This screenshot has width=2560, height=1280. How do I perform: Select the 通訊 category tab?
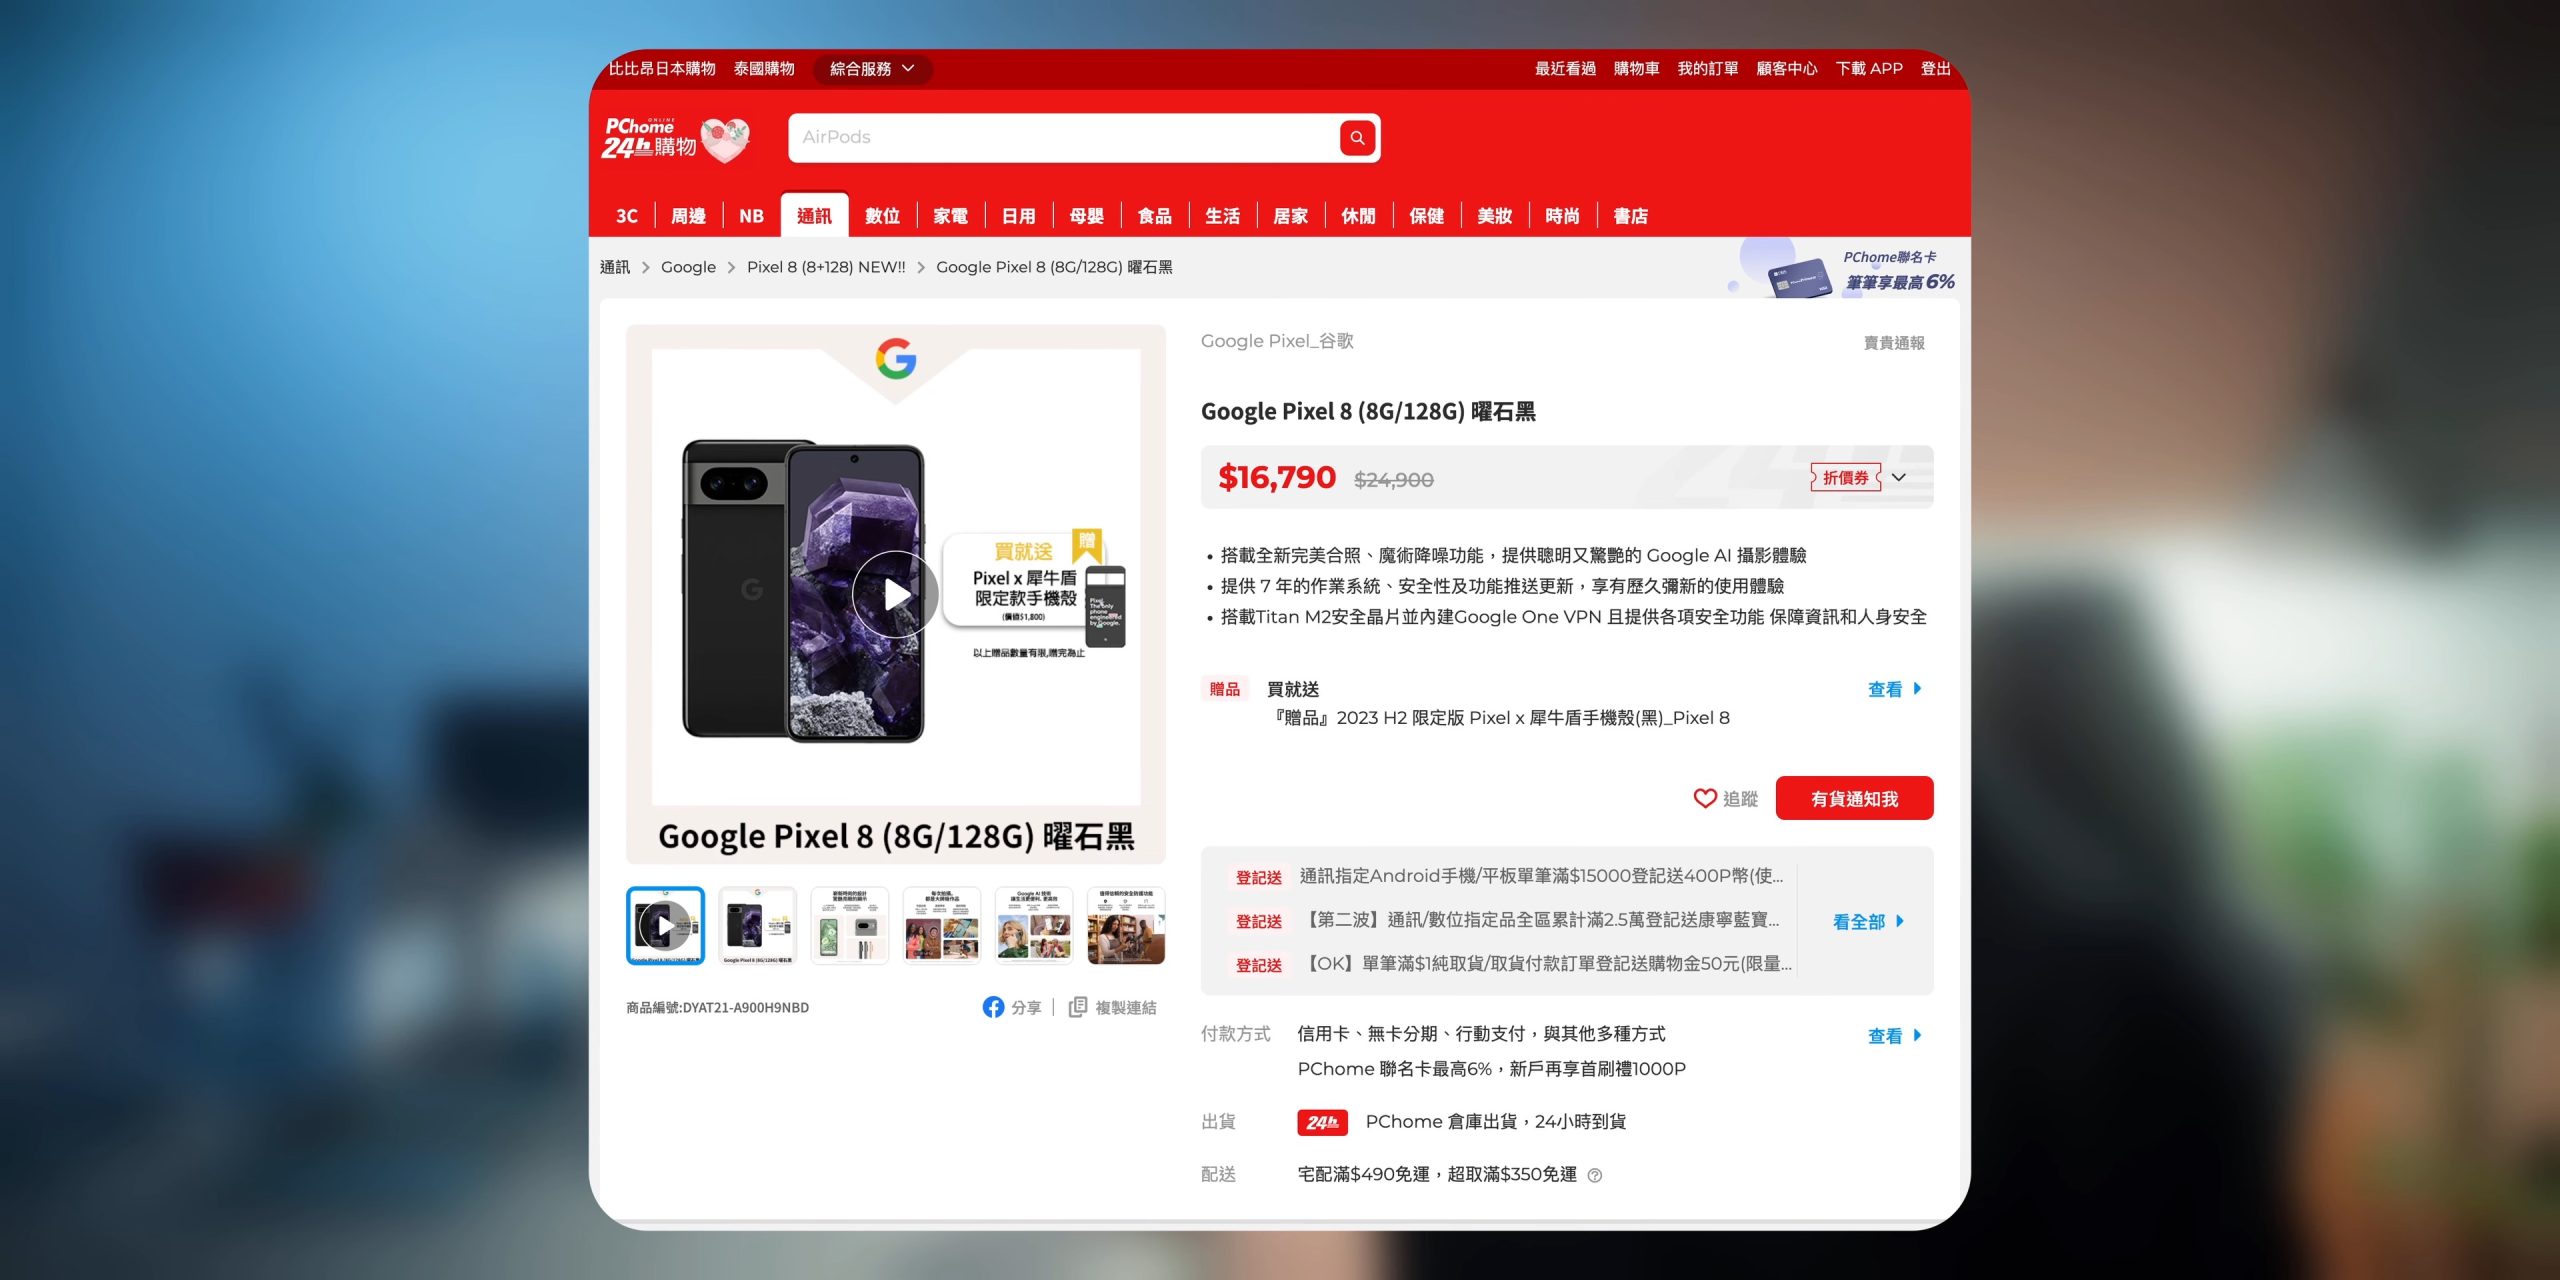814,216
